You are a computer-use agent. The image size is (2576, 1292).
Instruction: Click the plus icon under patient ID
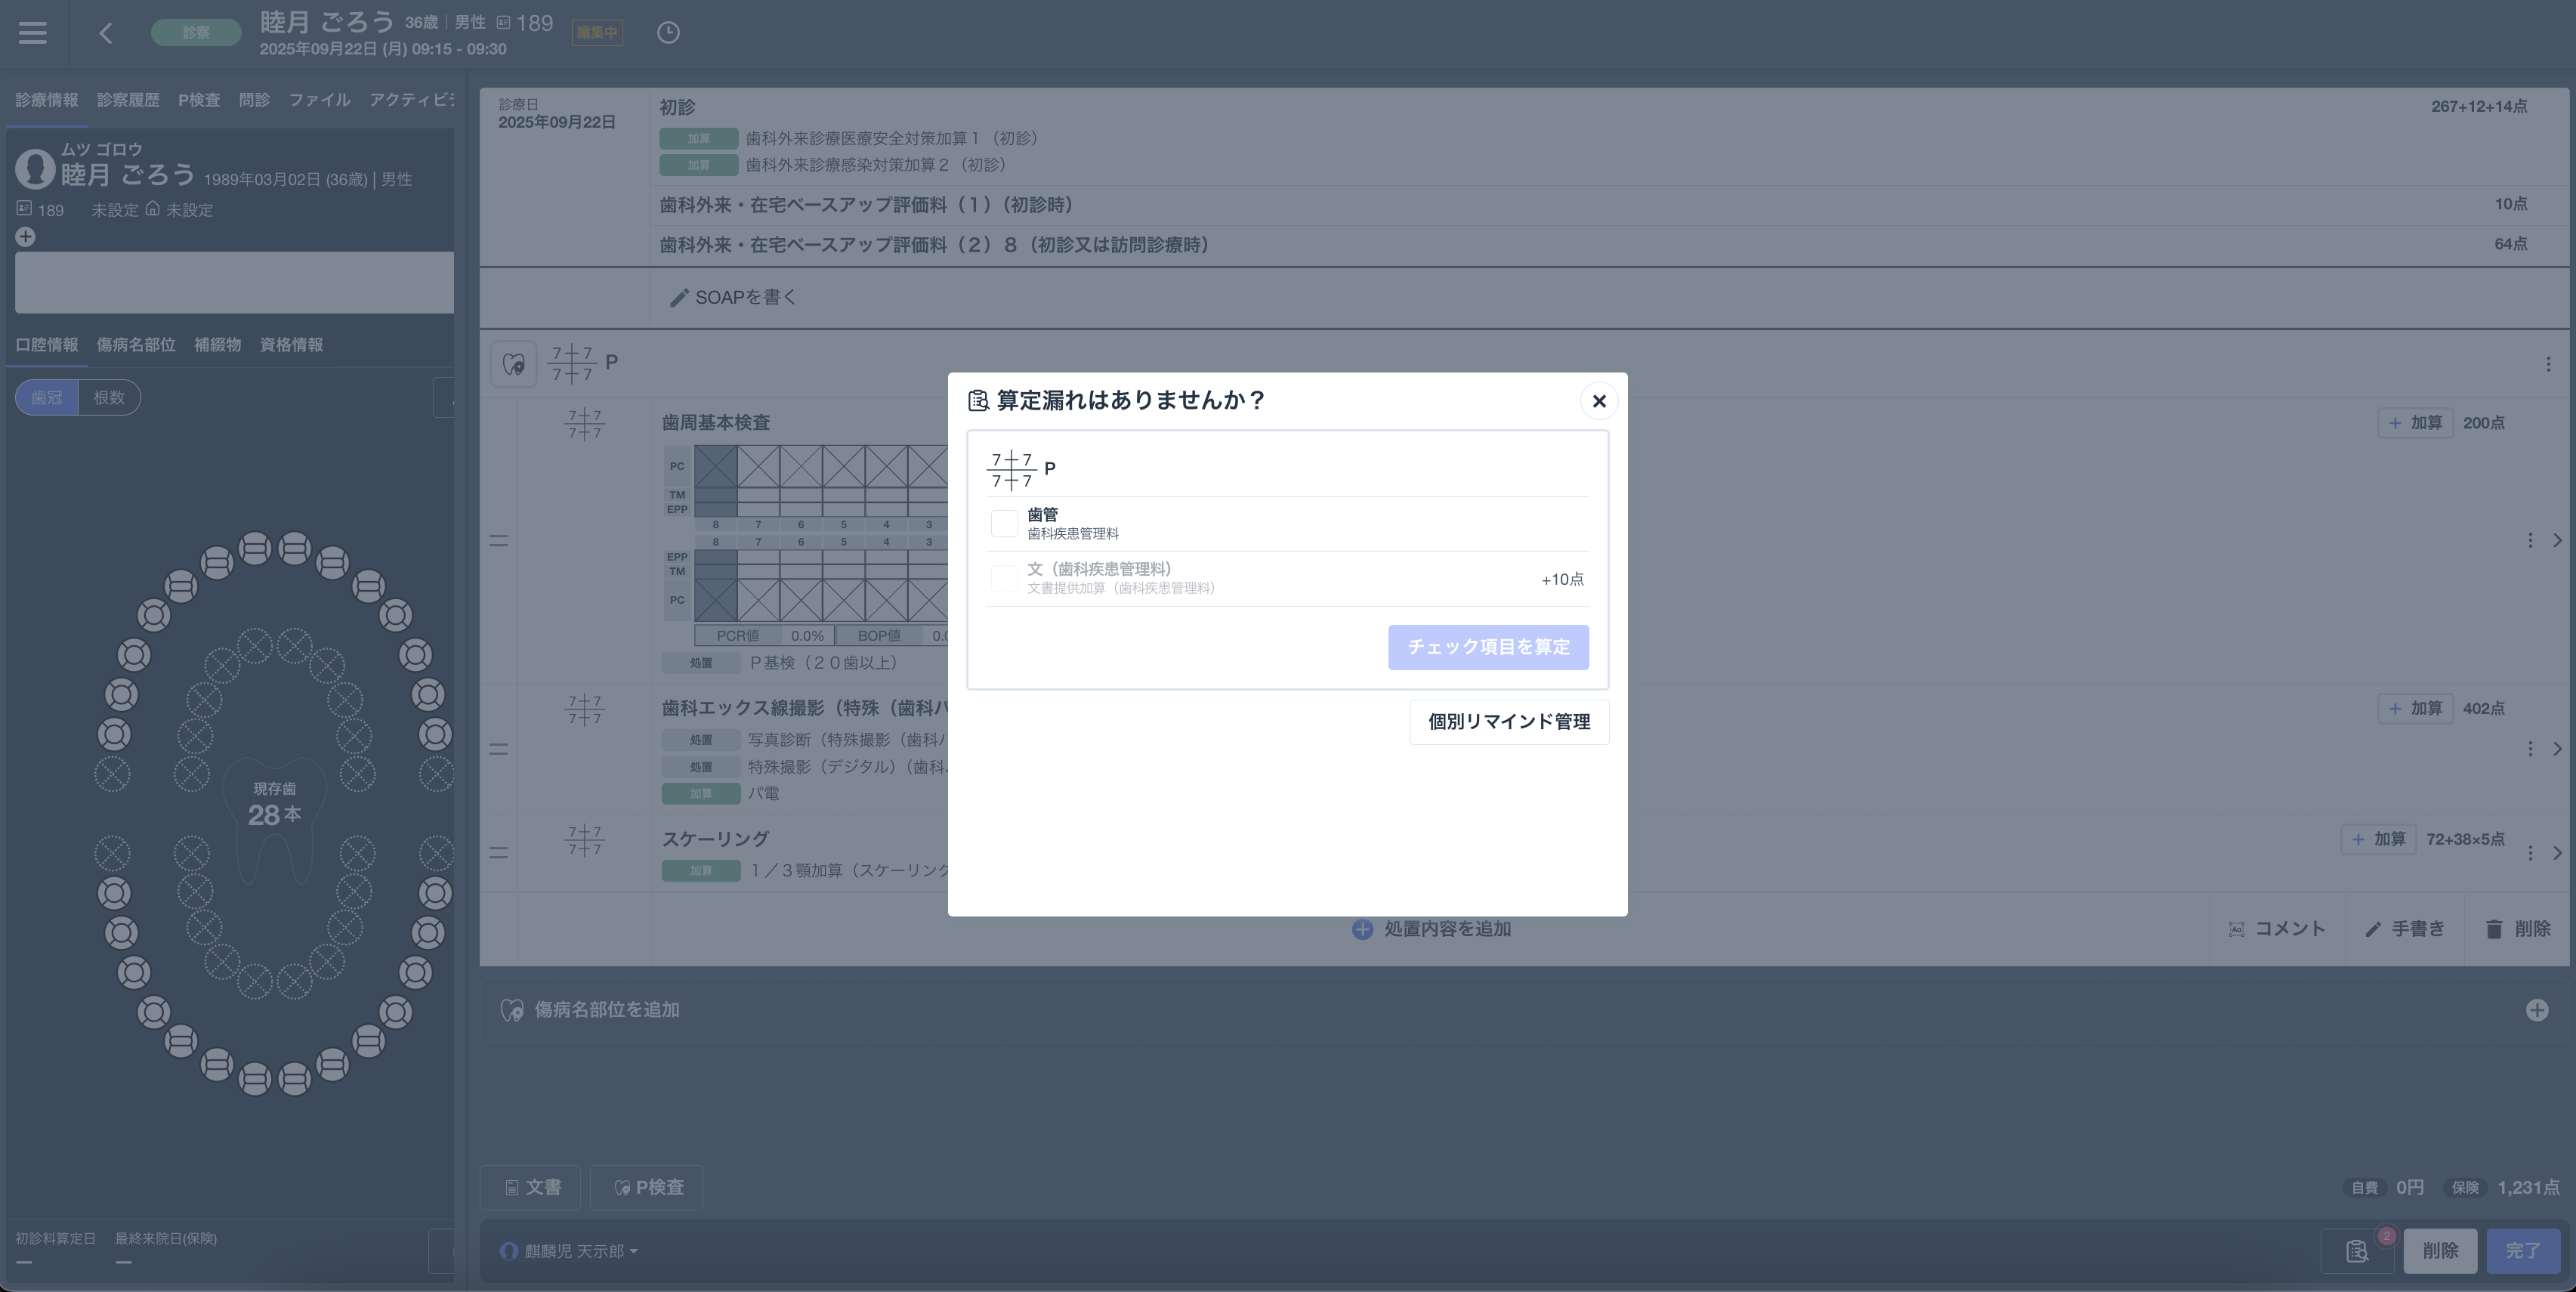(26, 237)
